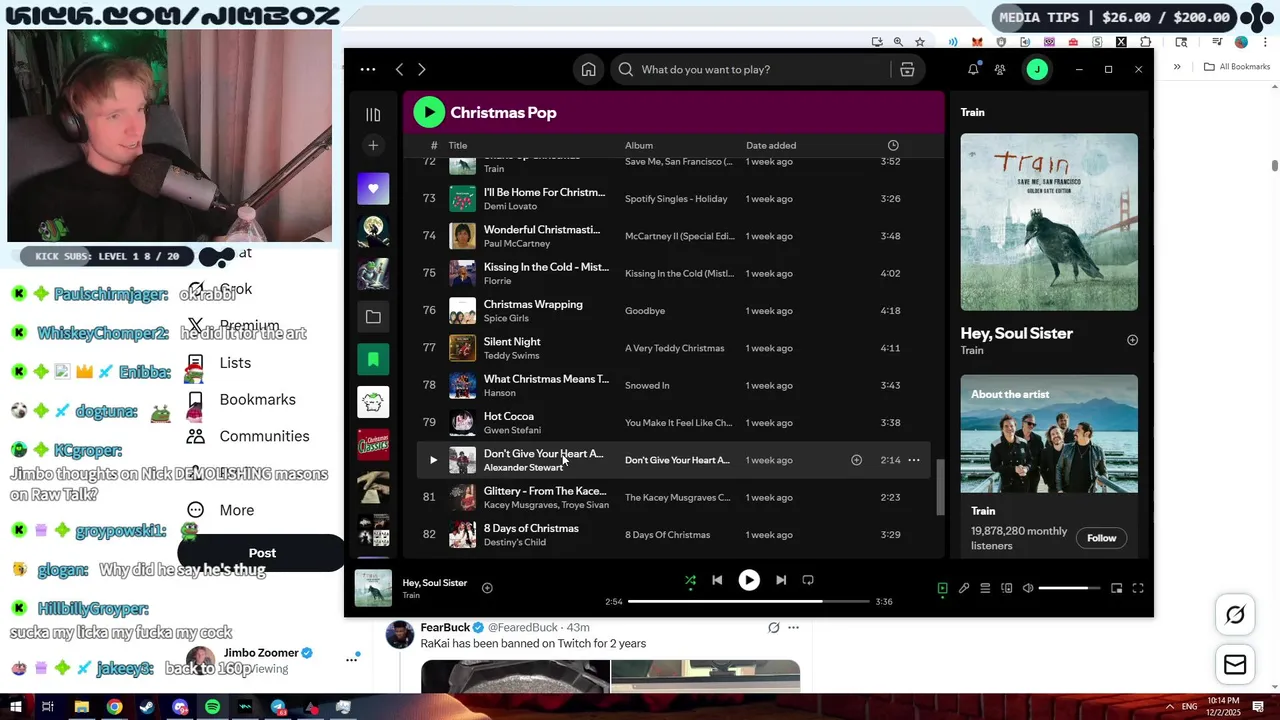Open the Spotify Browse icon in search bar

[x=907, y=69]
